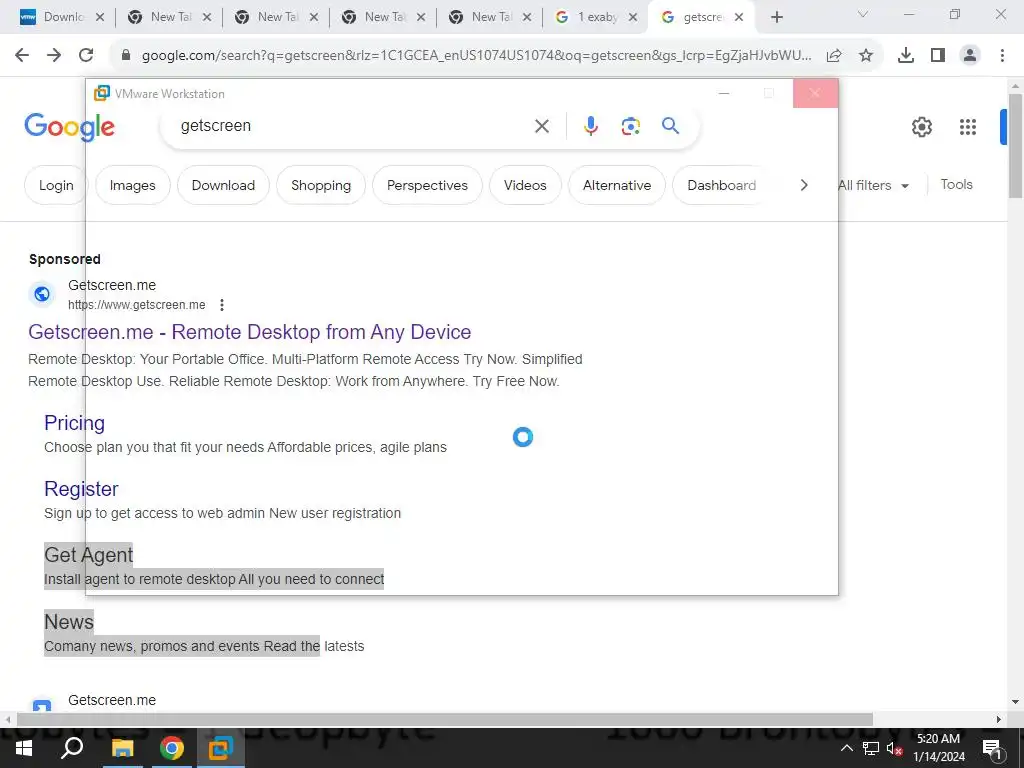Click the VMware Workstation title bar icon

point(102,93)
